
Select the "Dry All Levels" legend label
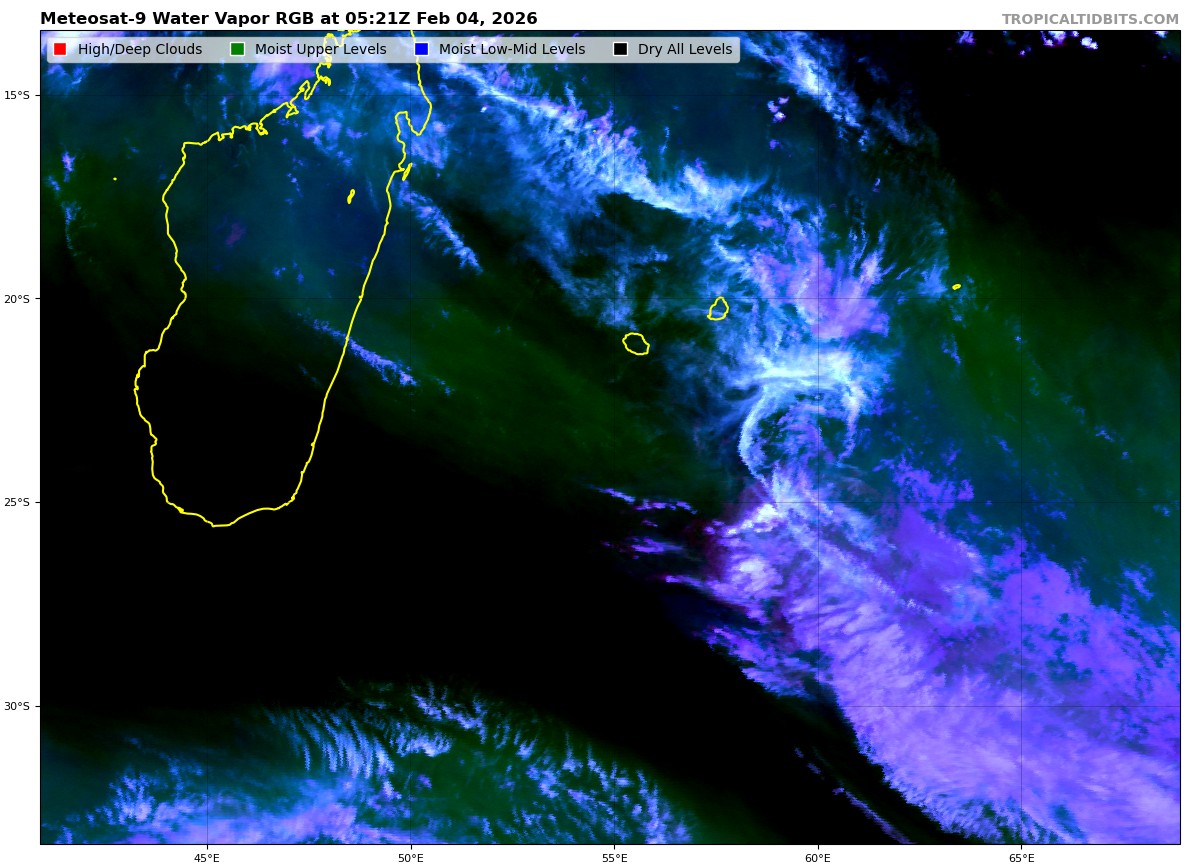[x=684, y=49]
